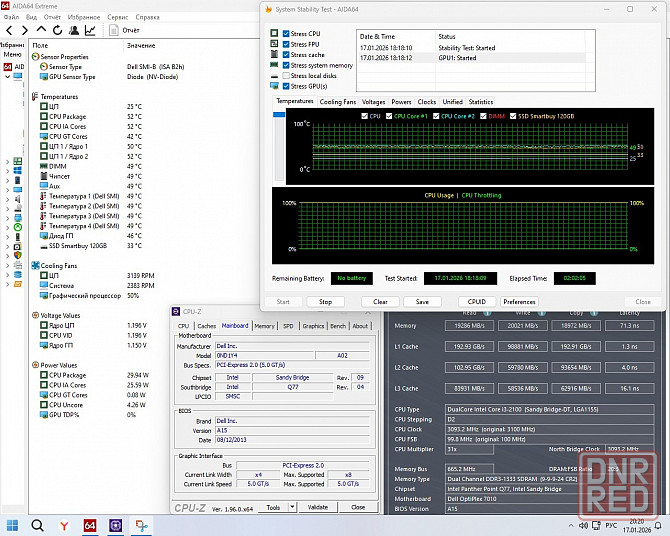Open Windows search from the taskbar
Viewport: 670px width, 536px height.
(38, 524)
